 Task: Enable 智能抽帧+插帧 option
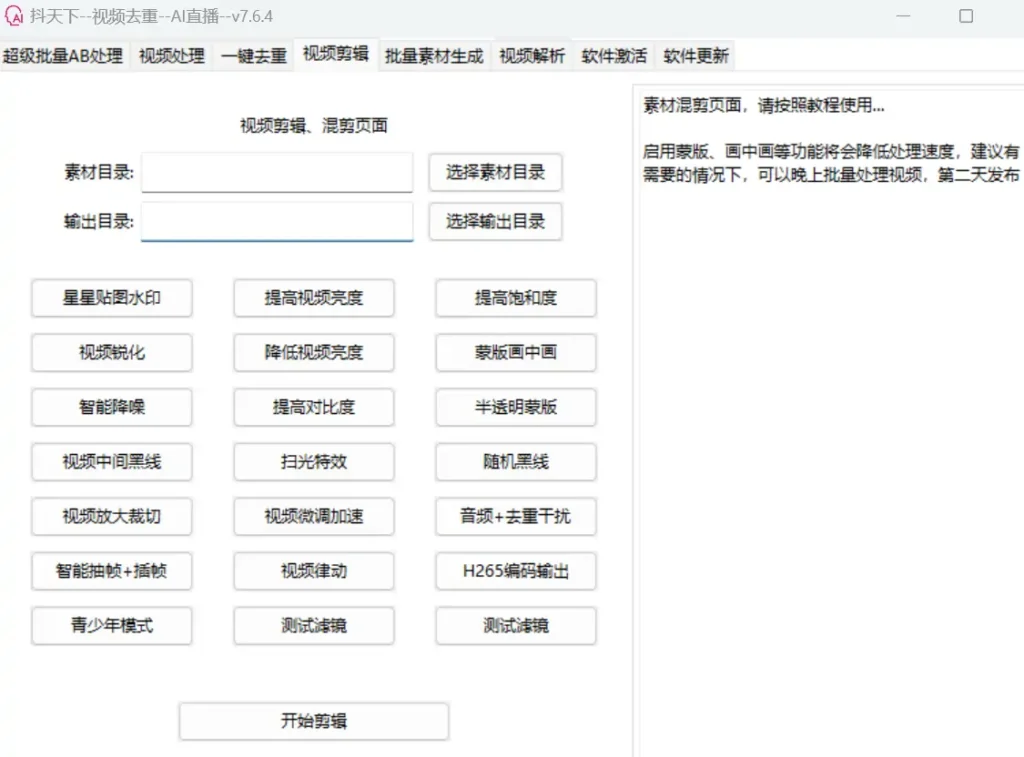click(x=112, y=571)
